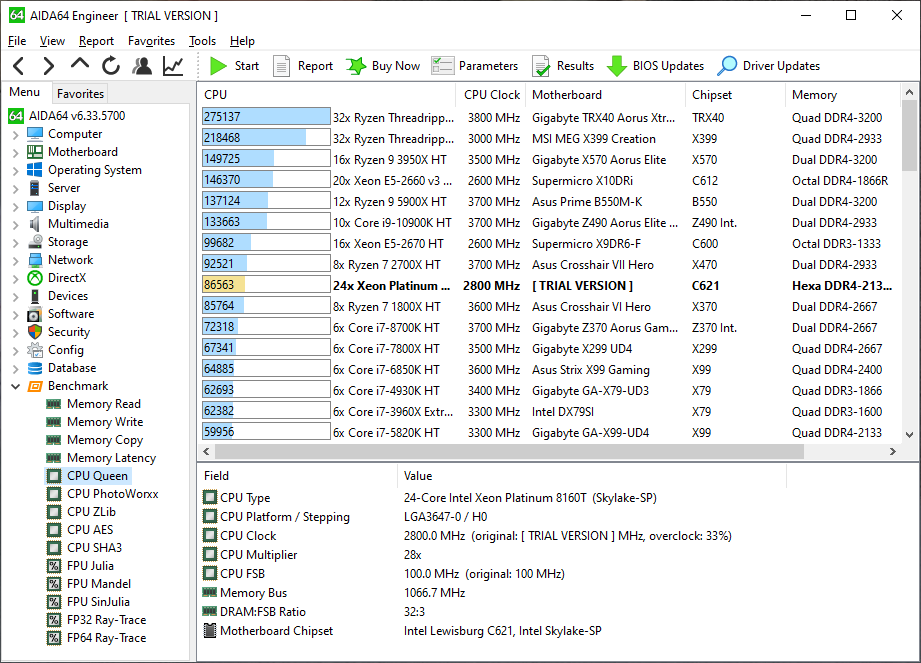Expand the Devices tree node
Image resolution: width=921 pixels, height=663 pixels.
click(16, 297)
